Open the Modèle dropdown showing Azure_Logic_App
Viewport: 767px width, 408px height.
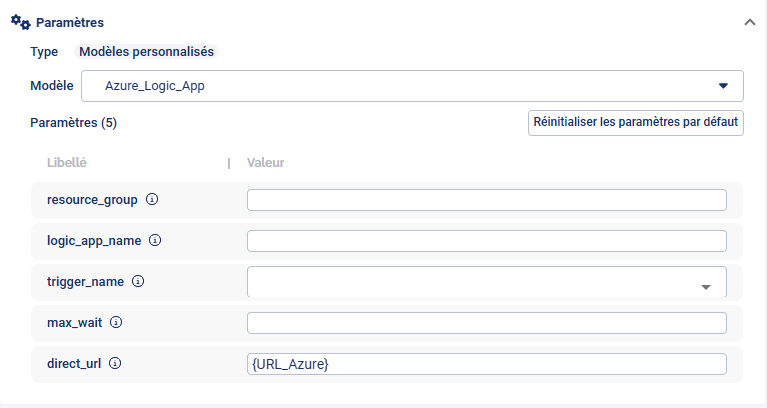[412, 86]
